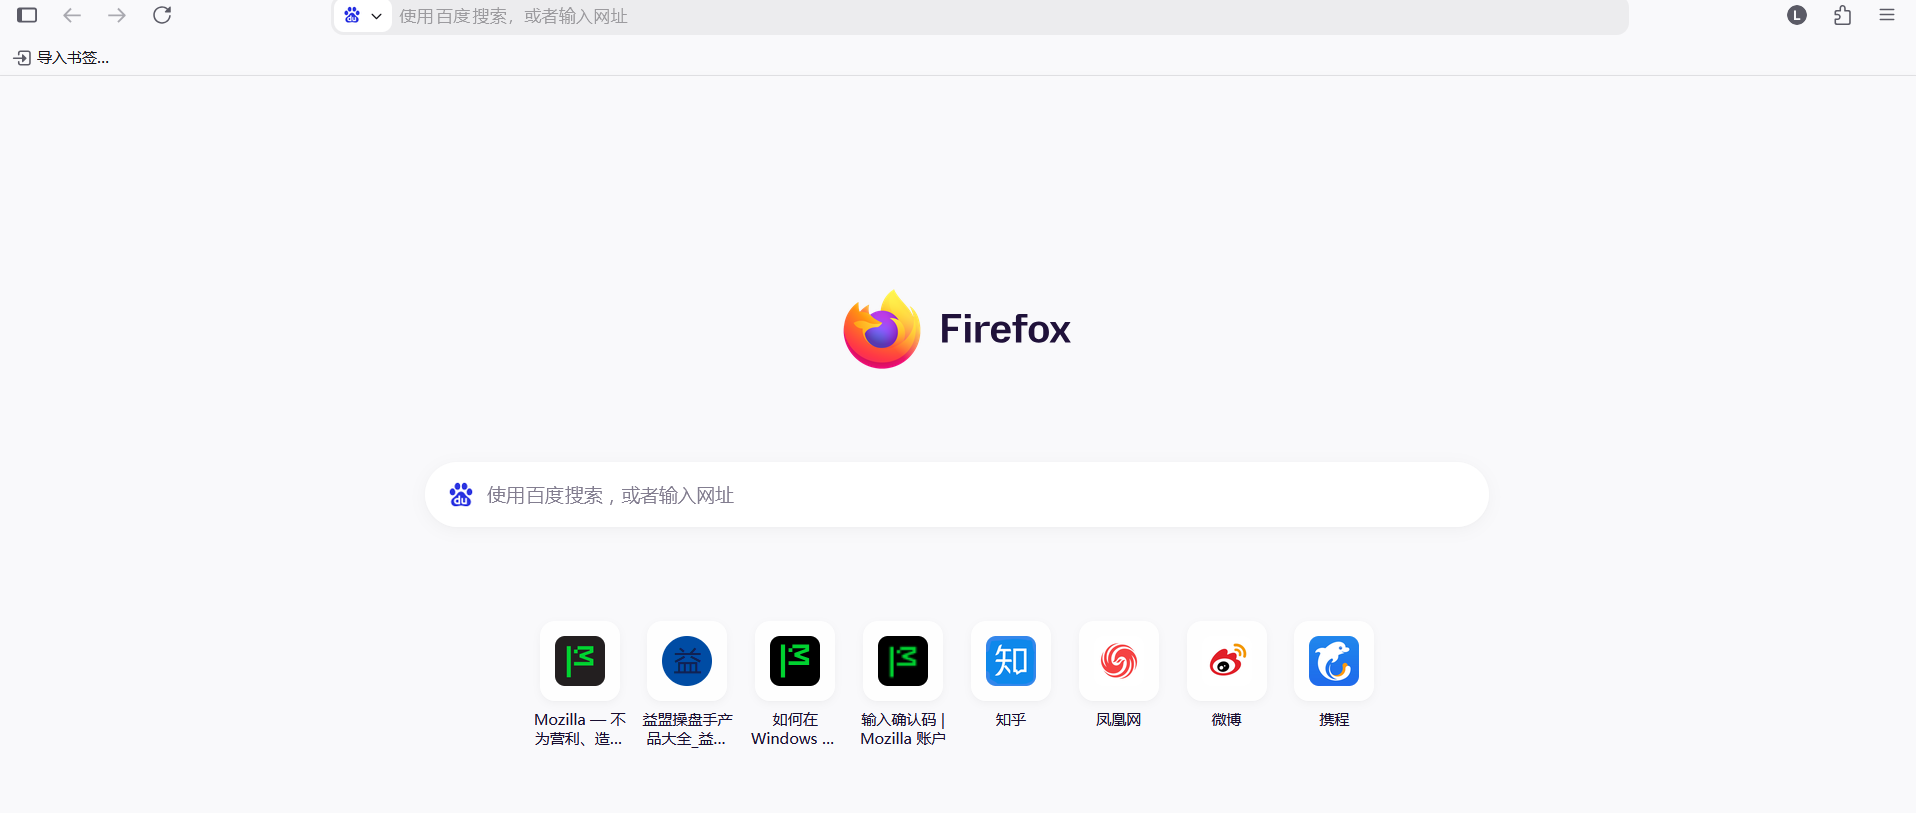Click the 携程 shortcut label text

point(1334,720)
